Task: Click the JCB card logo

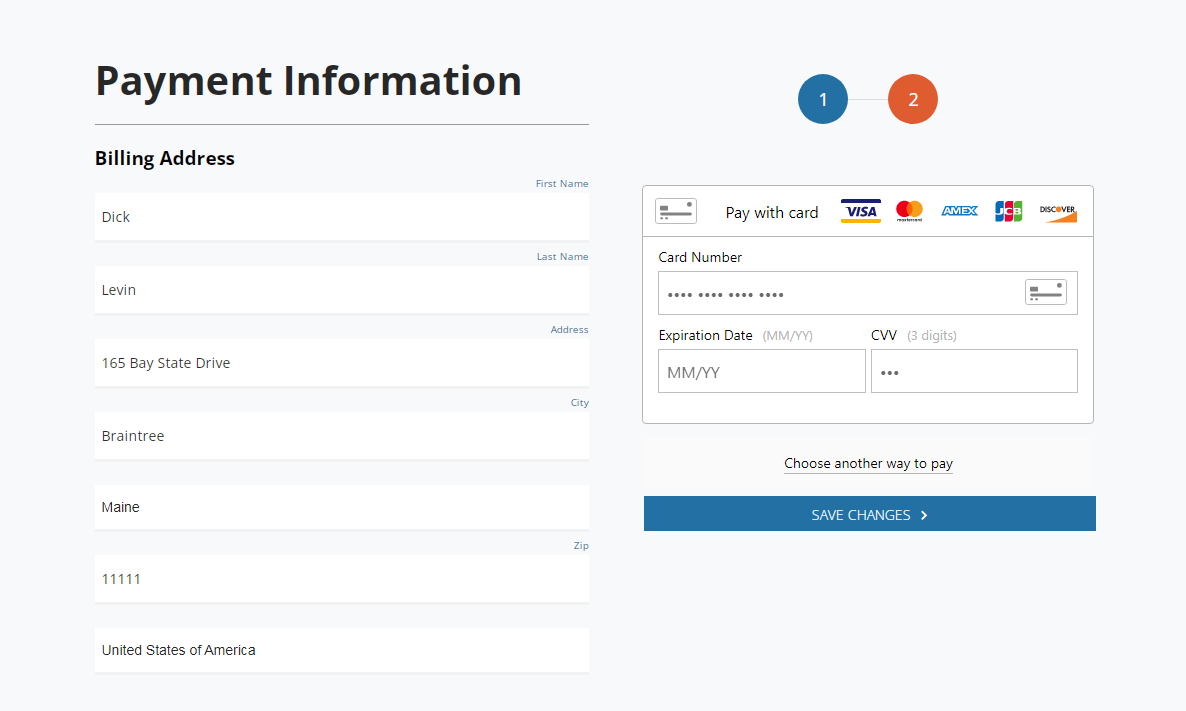Action: point(1008,211)
